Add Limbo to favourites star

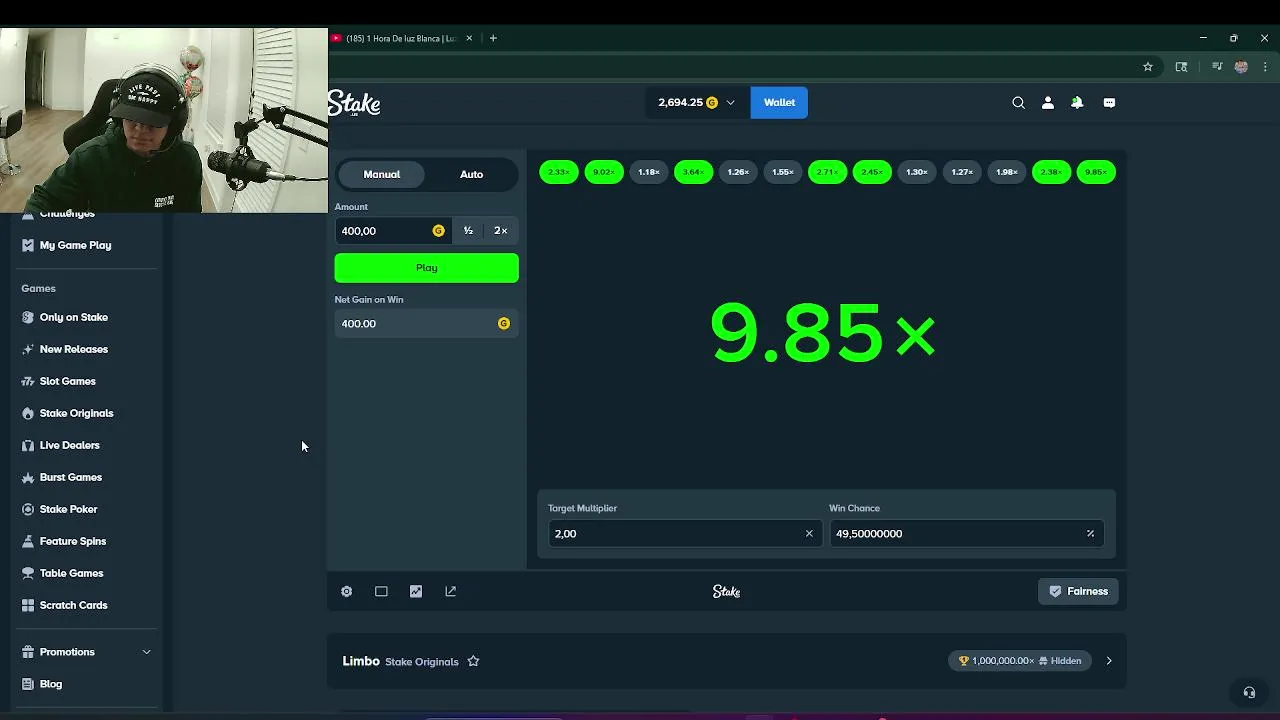(x=473, y=661)
